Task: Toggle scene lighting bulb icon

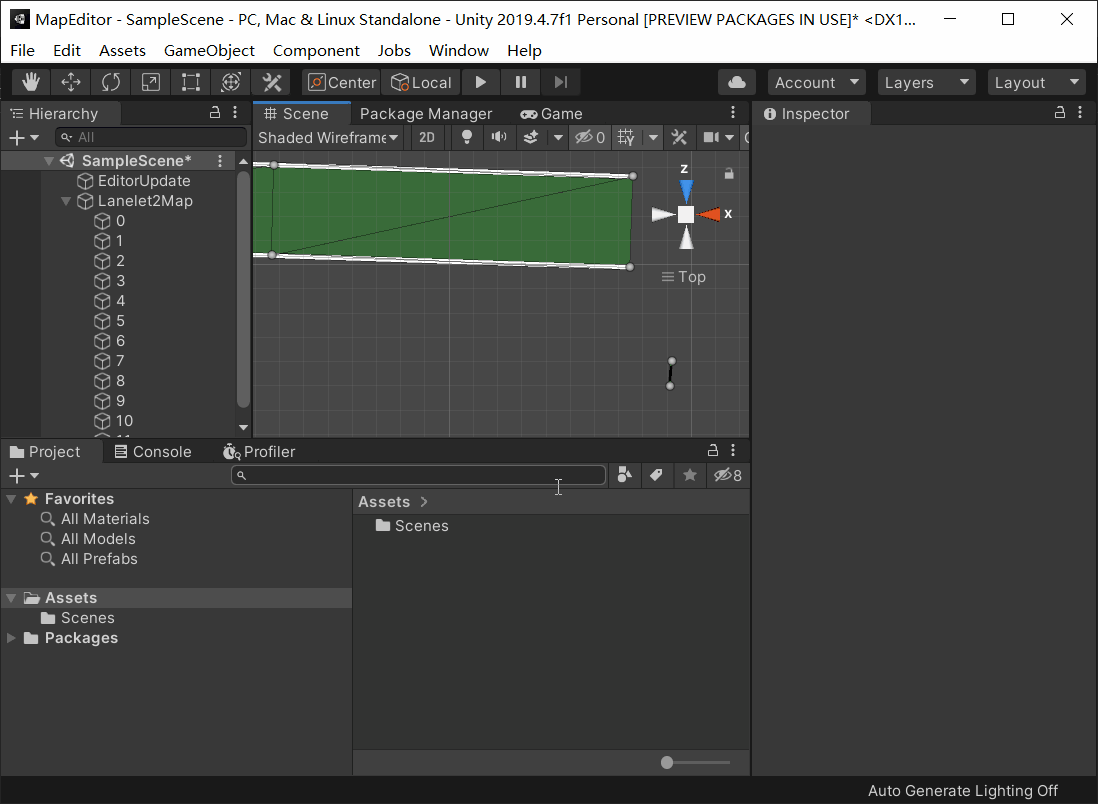Action: point(466,137)
